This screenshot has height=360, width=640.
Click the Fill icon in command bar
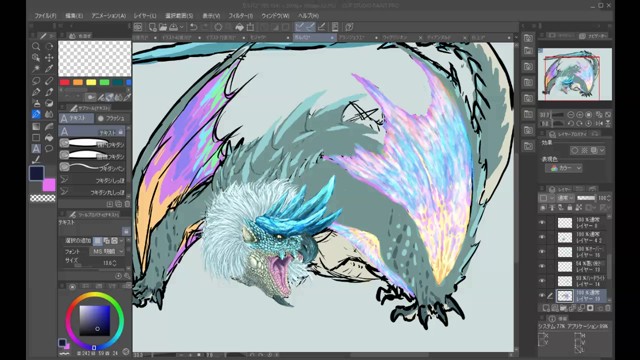point(239,27)
